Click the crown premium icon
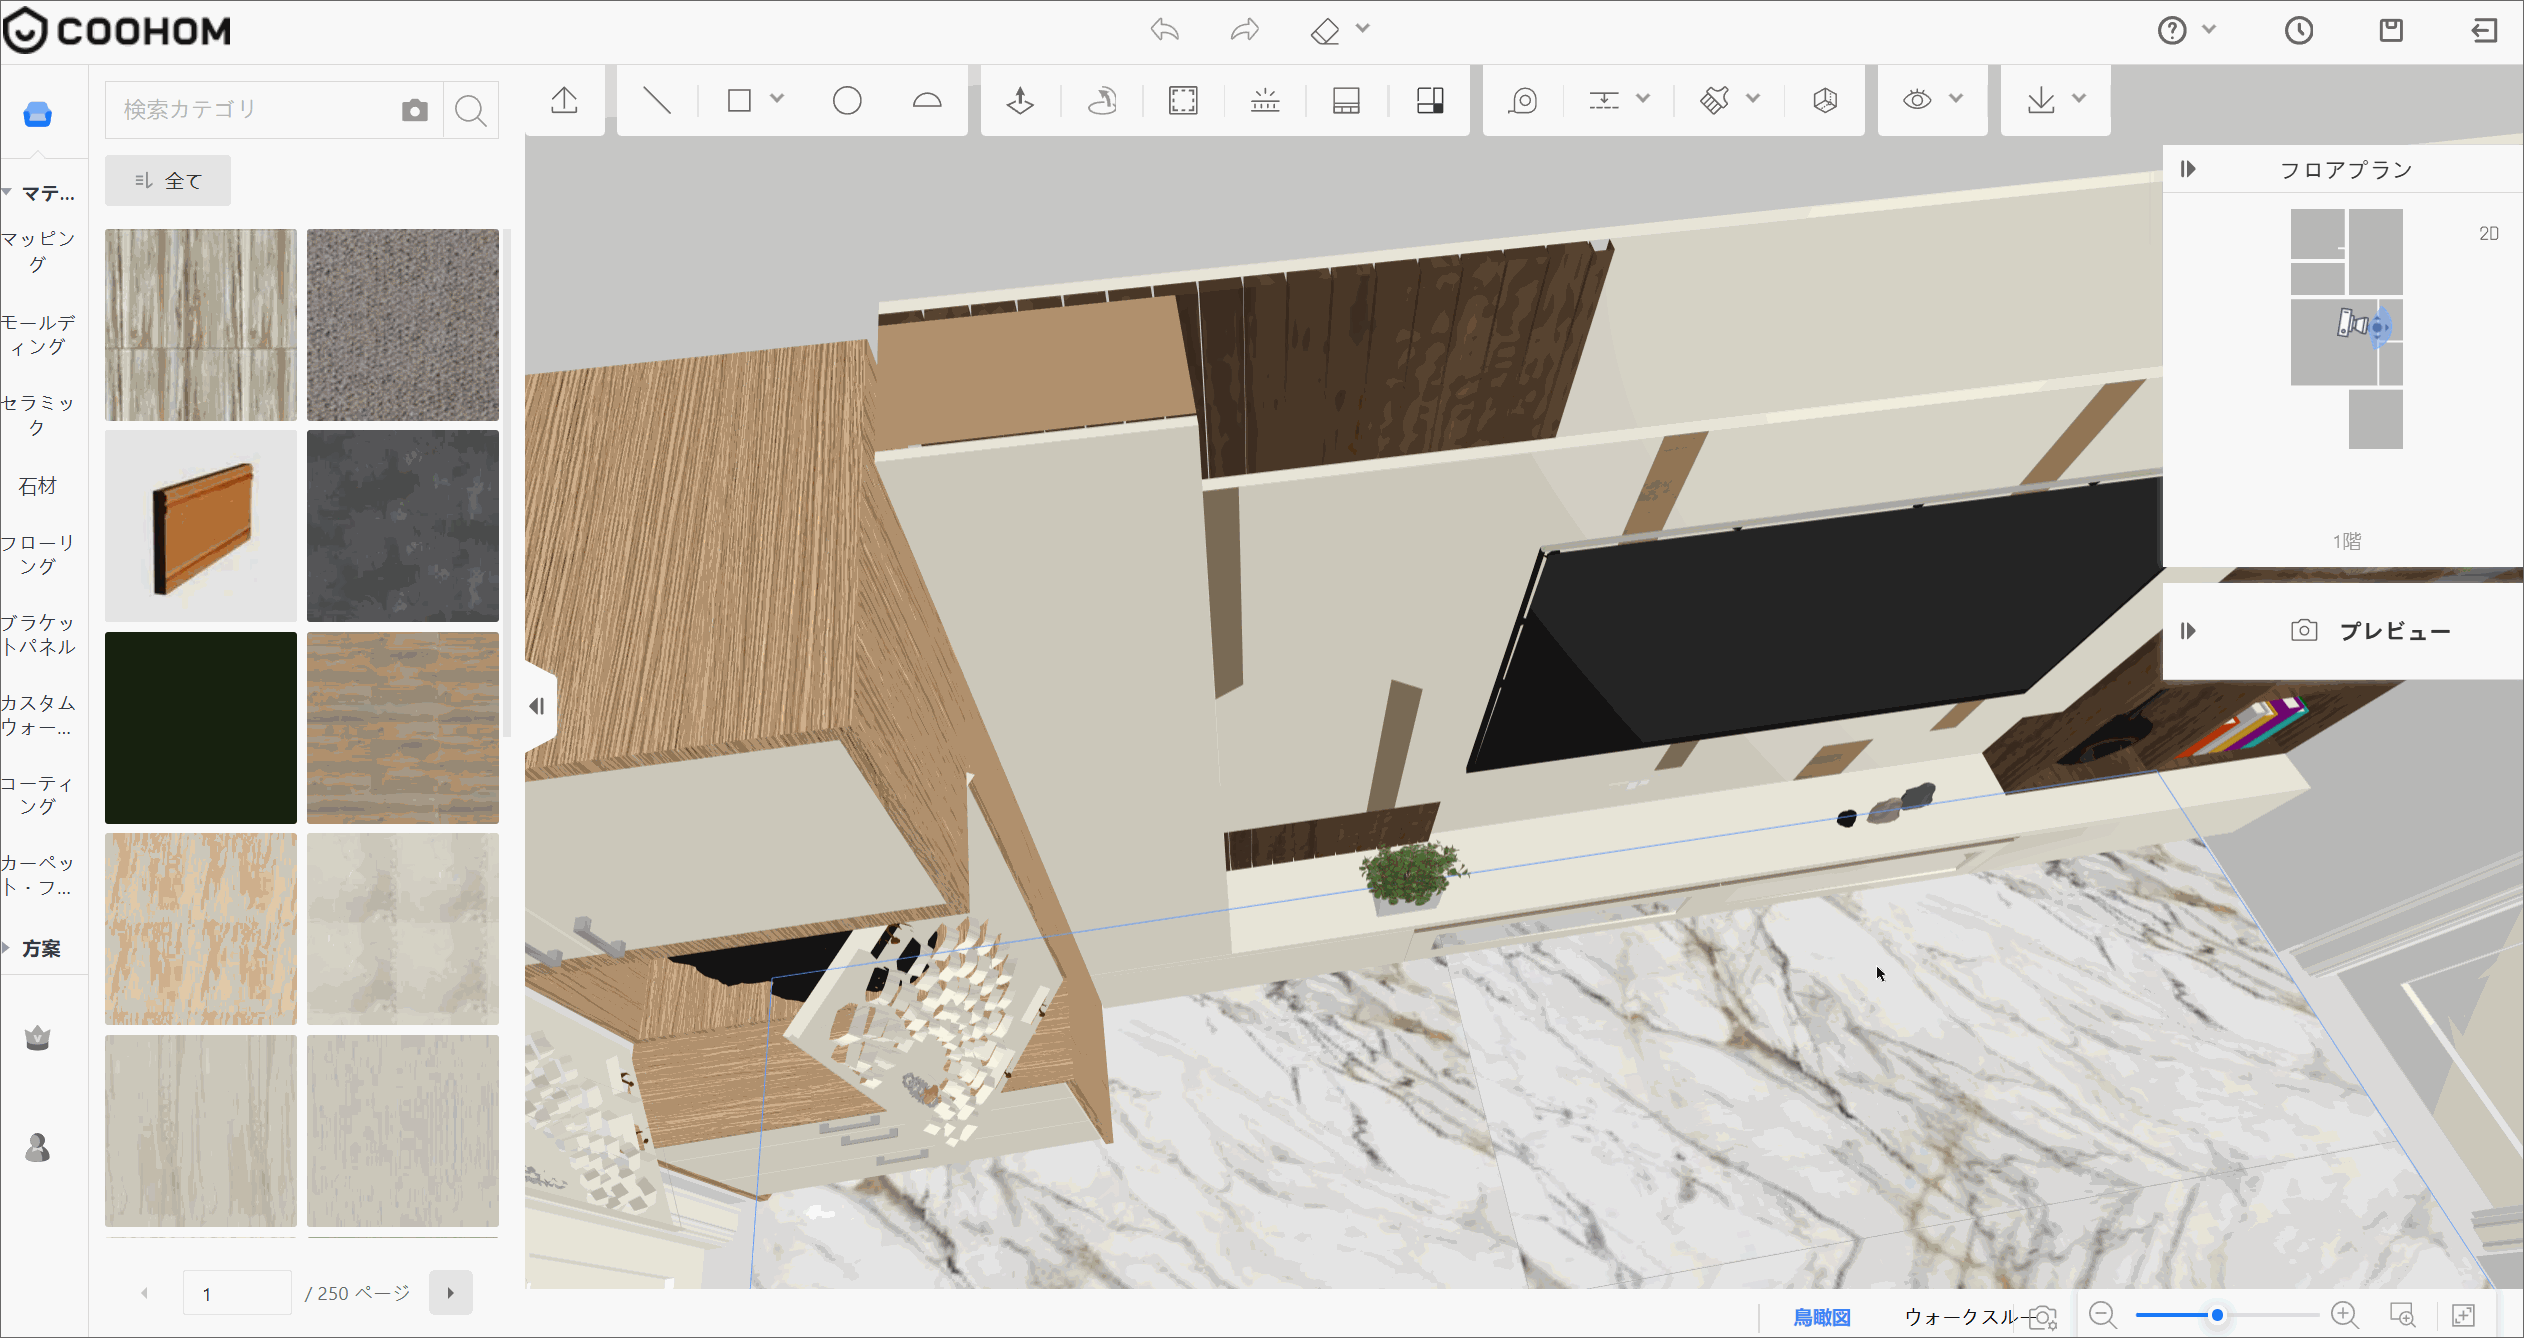The width and height of the screenshot is (2524, 1338). point(38,1038)
